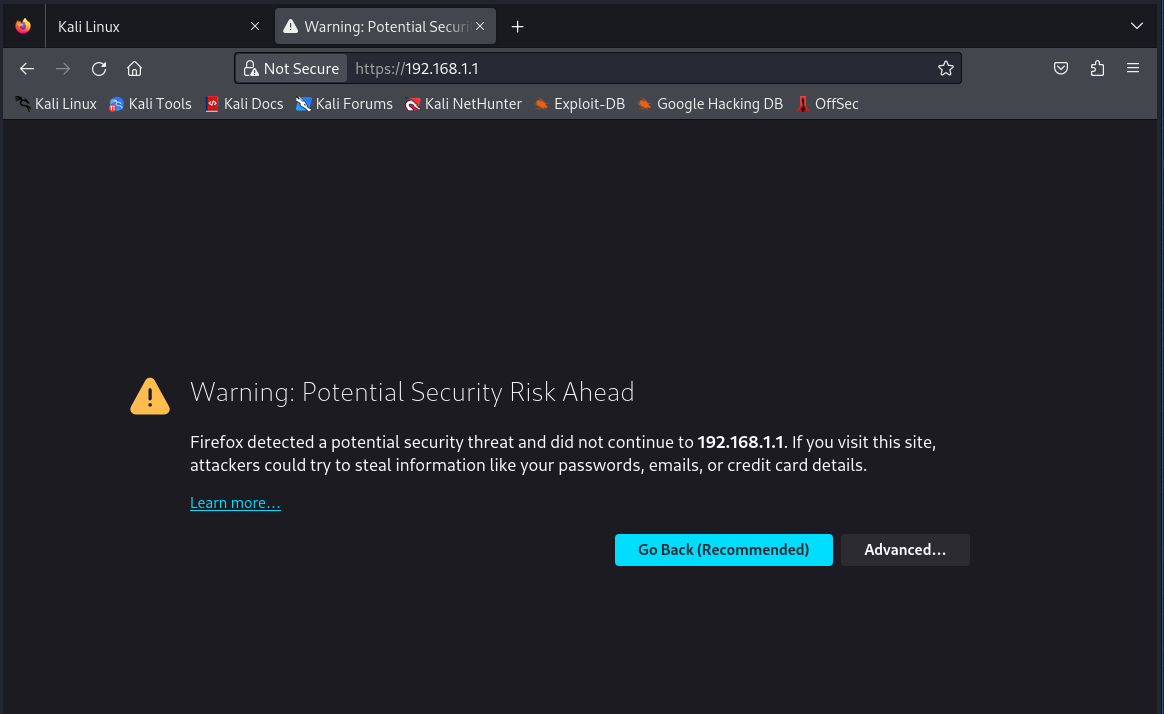Screen dimensions: 1164x714
Task: Click the URL address field
Action: point(640,69)
